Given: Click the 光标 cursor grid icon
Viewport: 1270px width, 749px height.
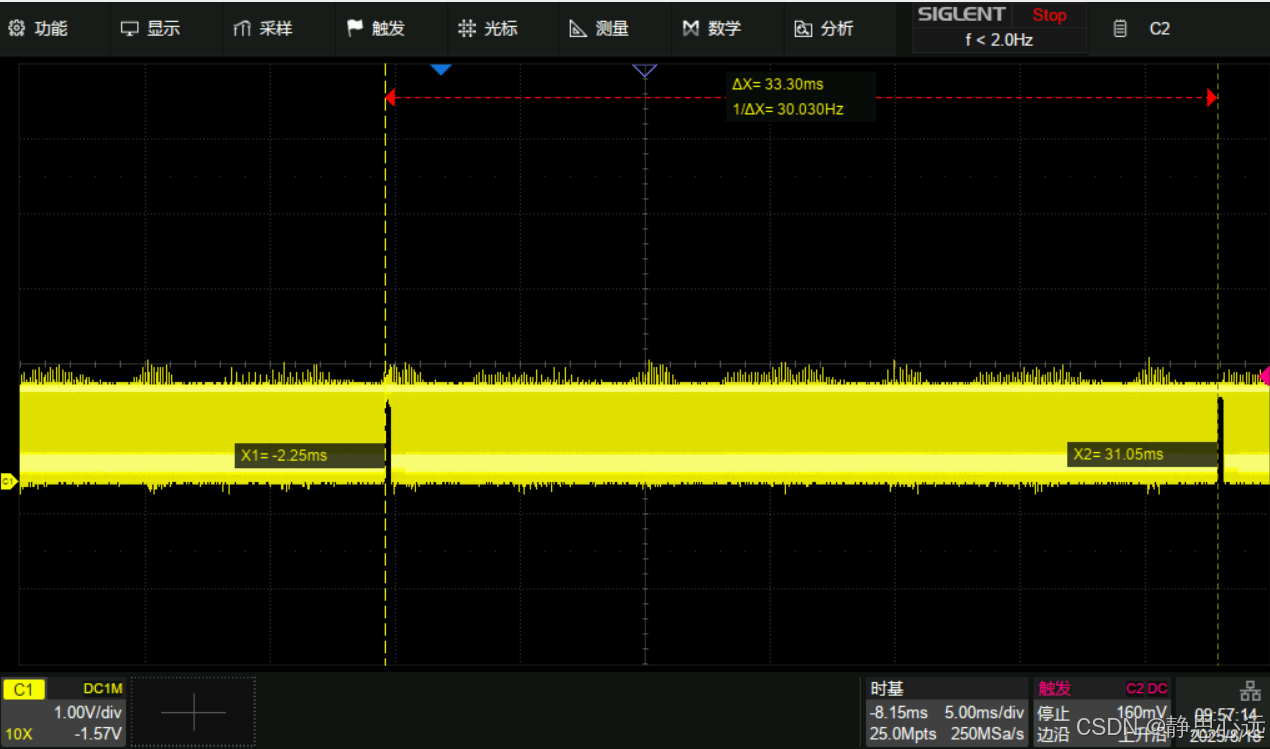Looking at the screenshot, I should tap(466, 29).
